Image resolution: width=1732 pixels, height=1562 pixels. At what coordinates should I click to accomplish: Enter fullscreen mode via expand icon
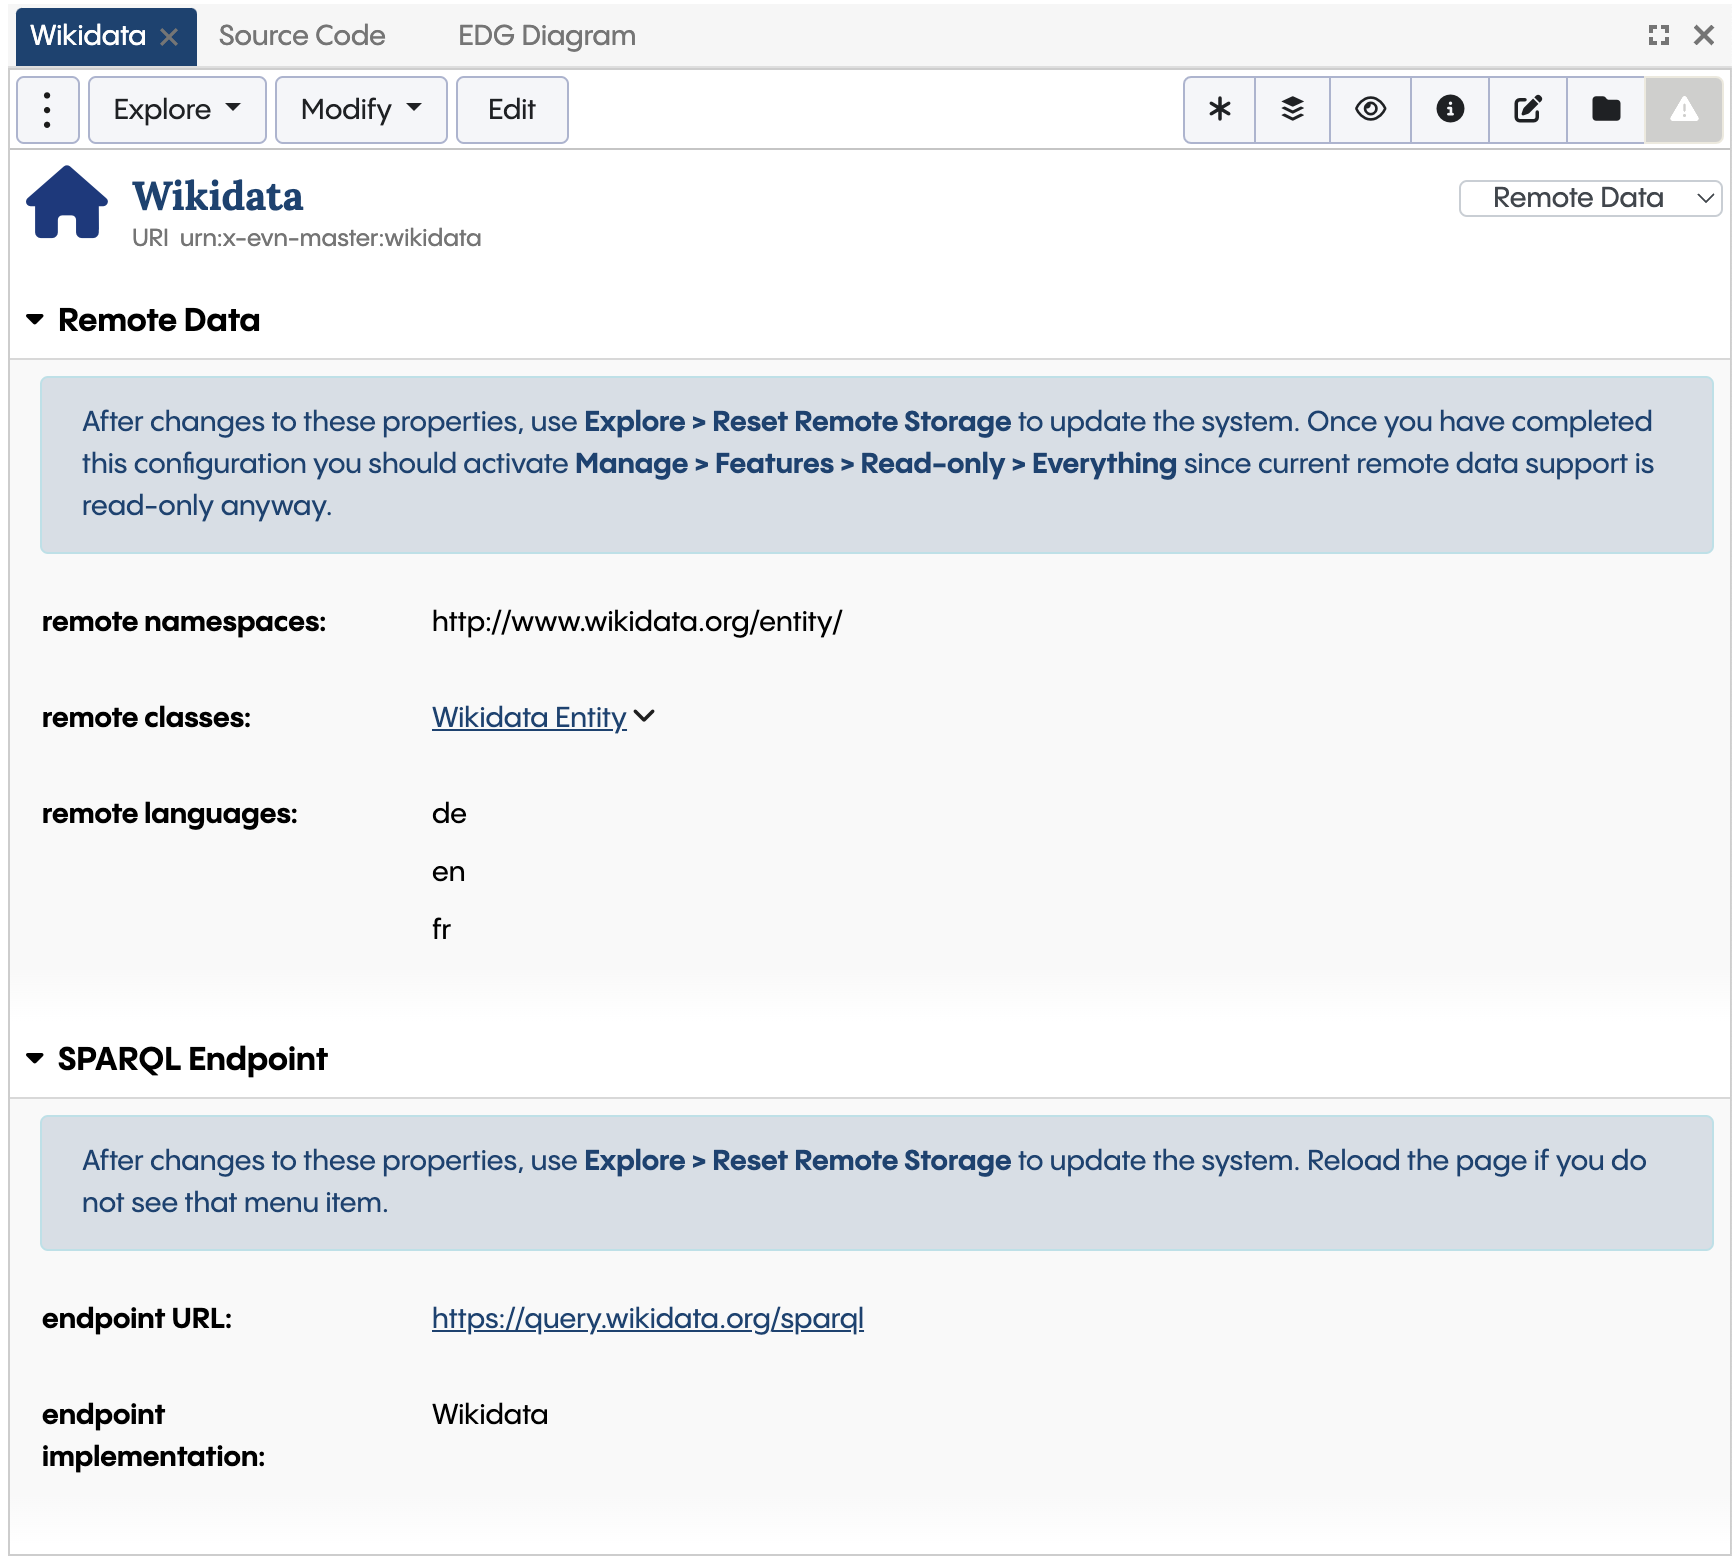tap(1658, 35)
